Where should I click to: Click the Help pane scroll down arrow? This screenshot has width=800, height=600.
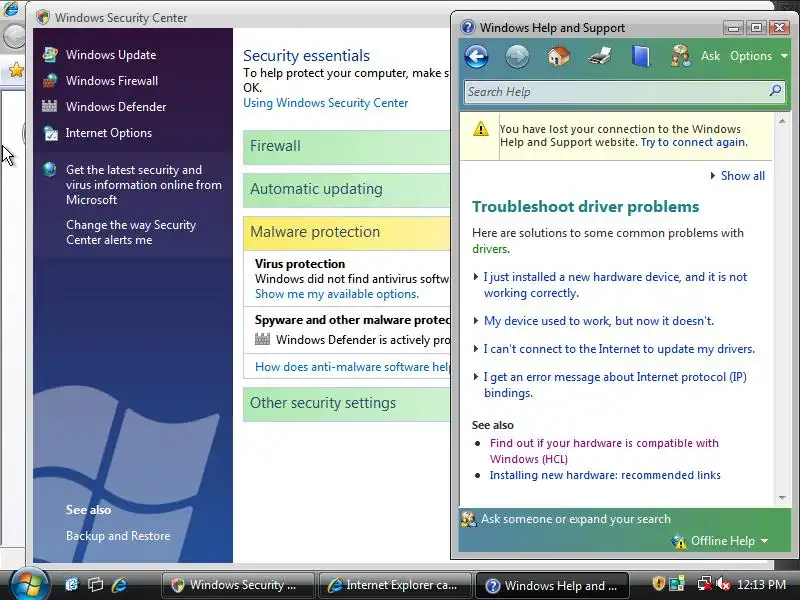point(782,497)
